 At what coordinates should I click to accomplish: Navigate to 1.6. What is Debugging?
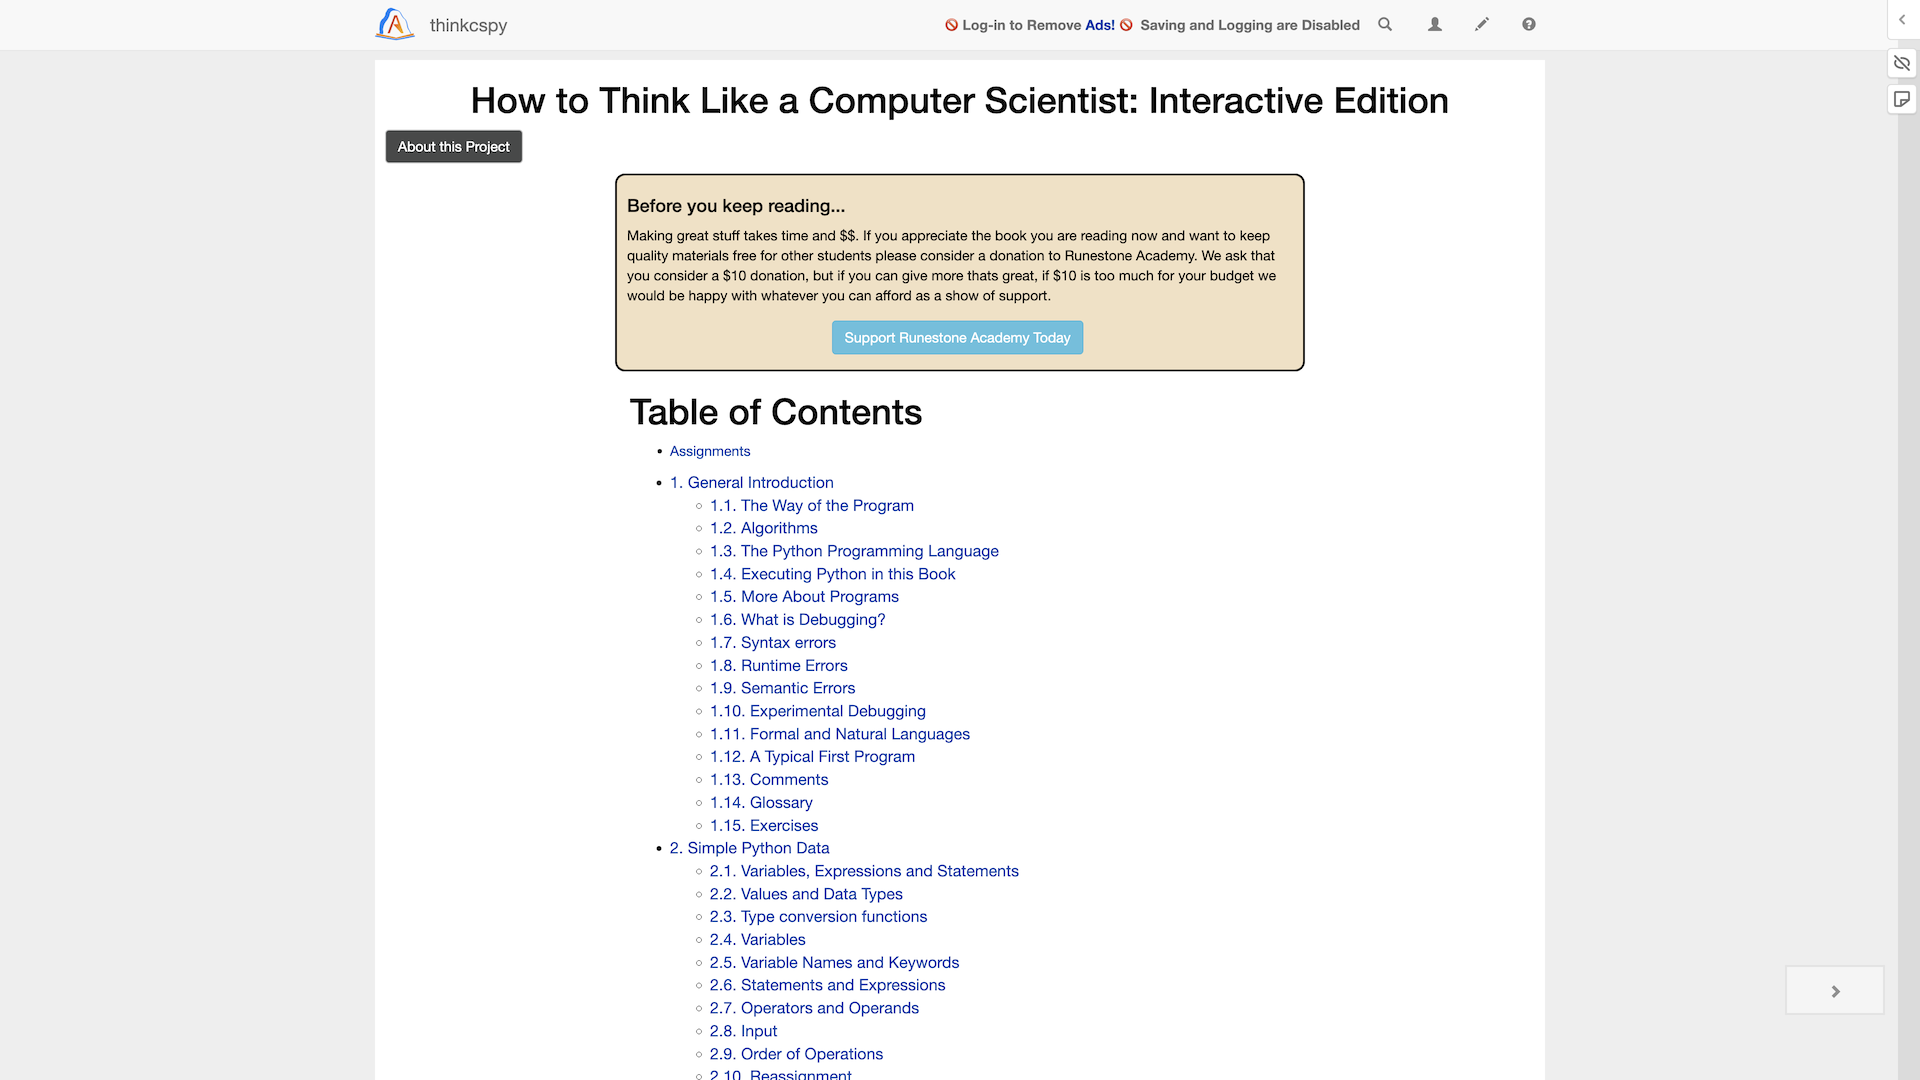point(798,620)
